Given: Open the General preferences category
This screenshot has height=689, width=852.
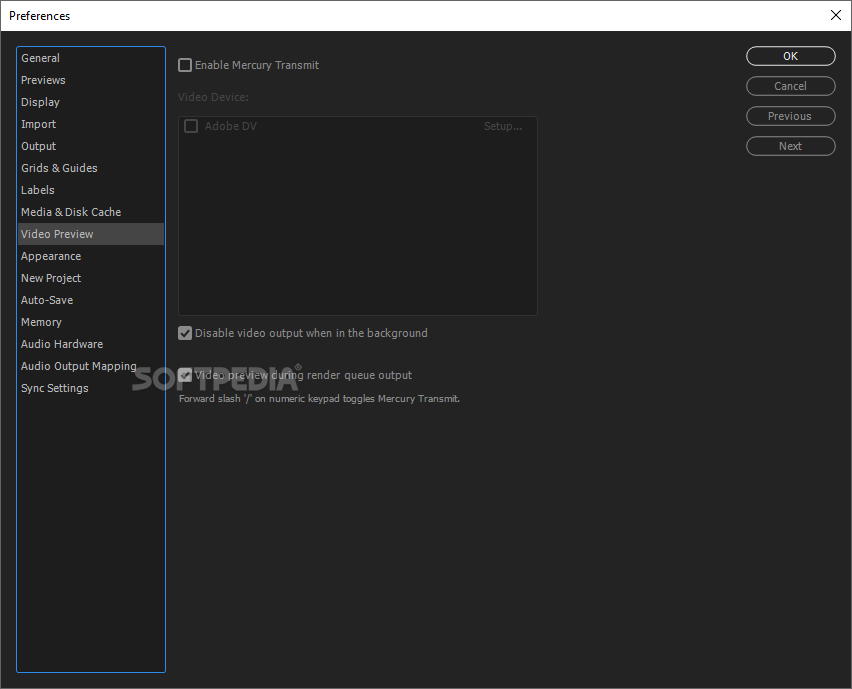Looking at the screenshot, I should [x=91, y=58].
